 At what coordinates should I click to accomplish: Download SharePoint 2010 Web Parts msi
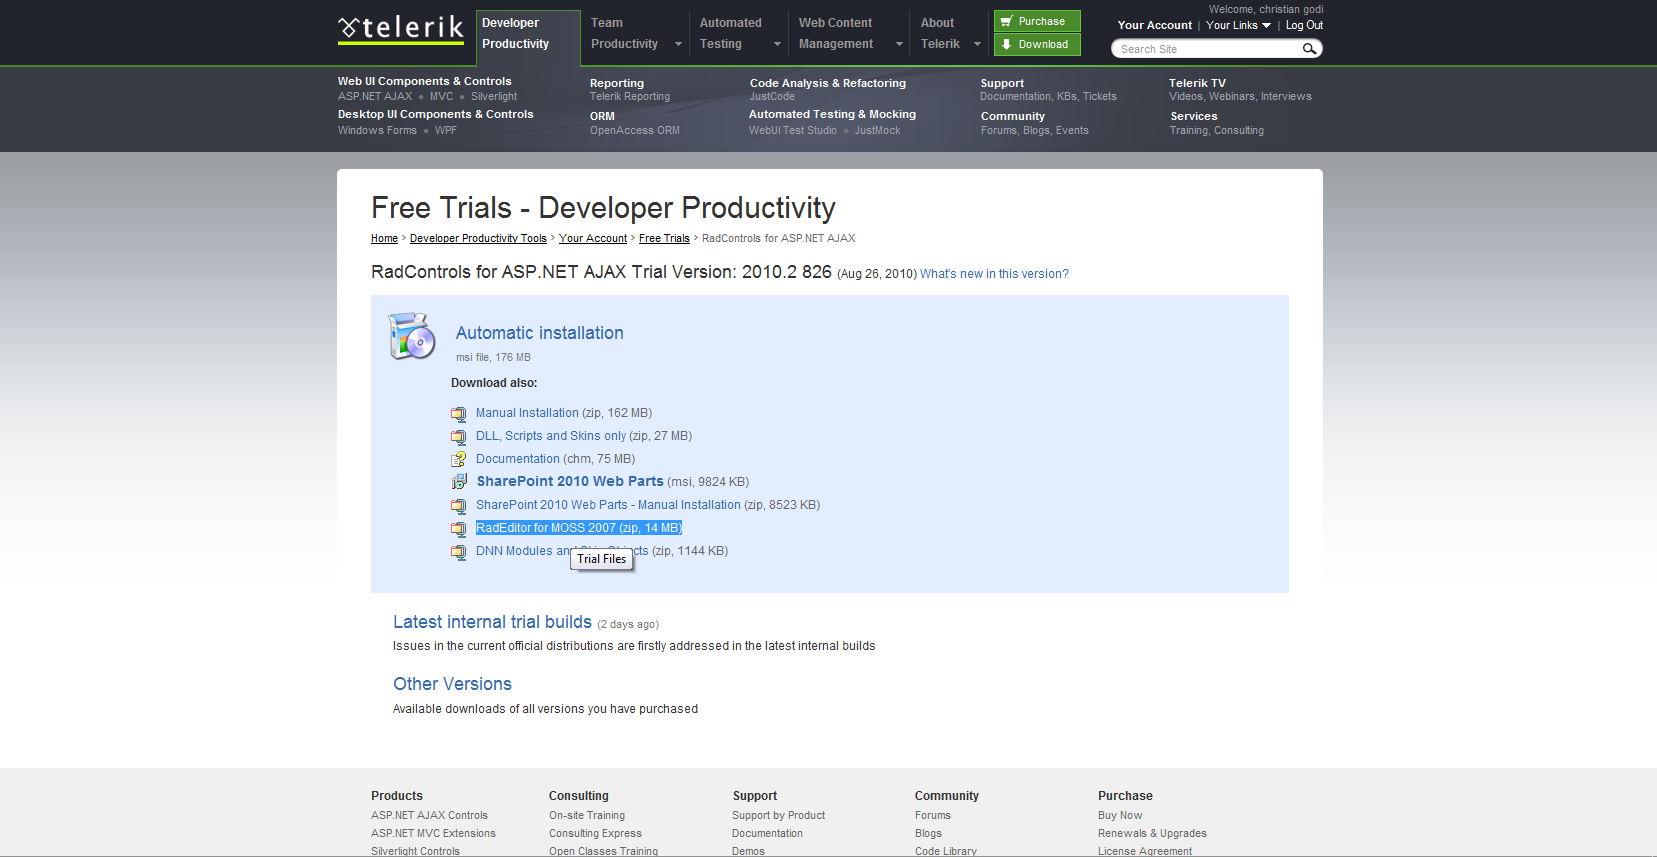(570, 482)
